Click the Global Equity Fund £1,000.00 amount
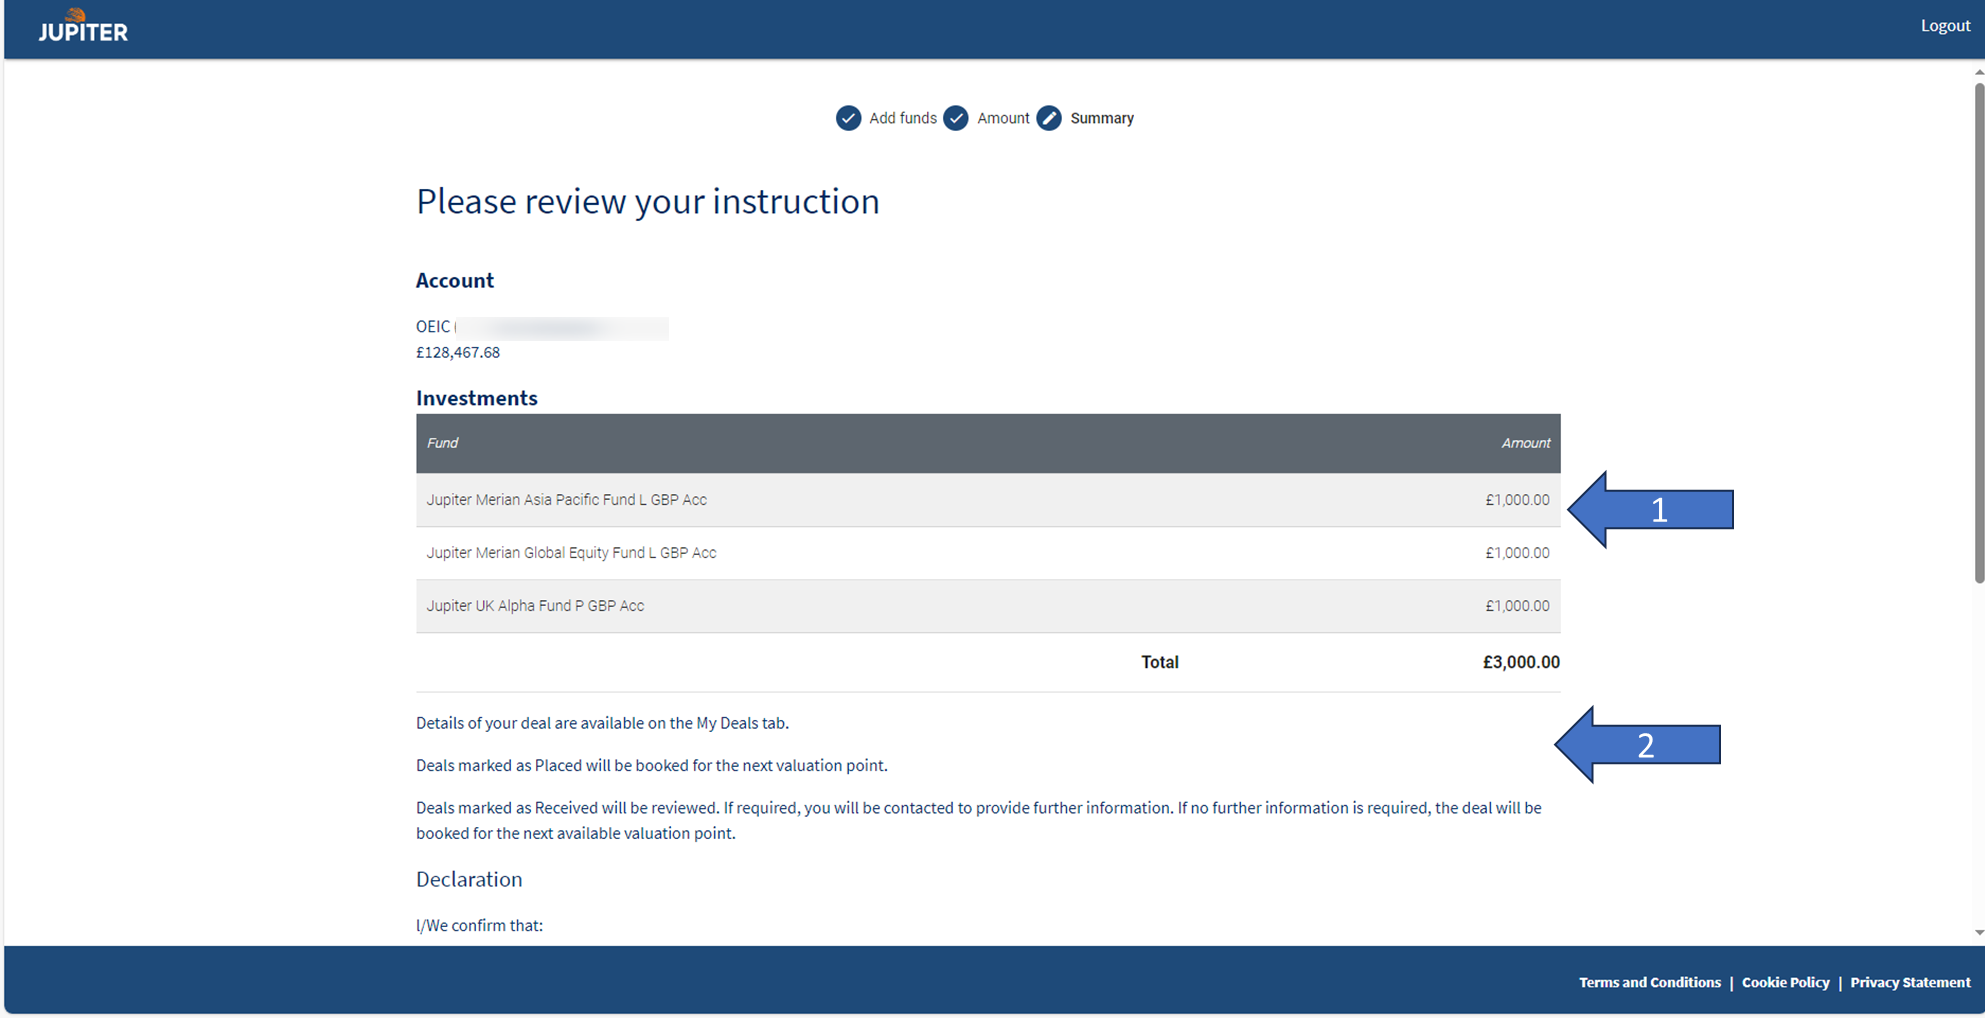The height and width of the screenshot is (1018, 1985). pos(1517,553)
